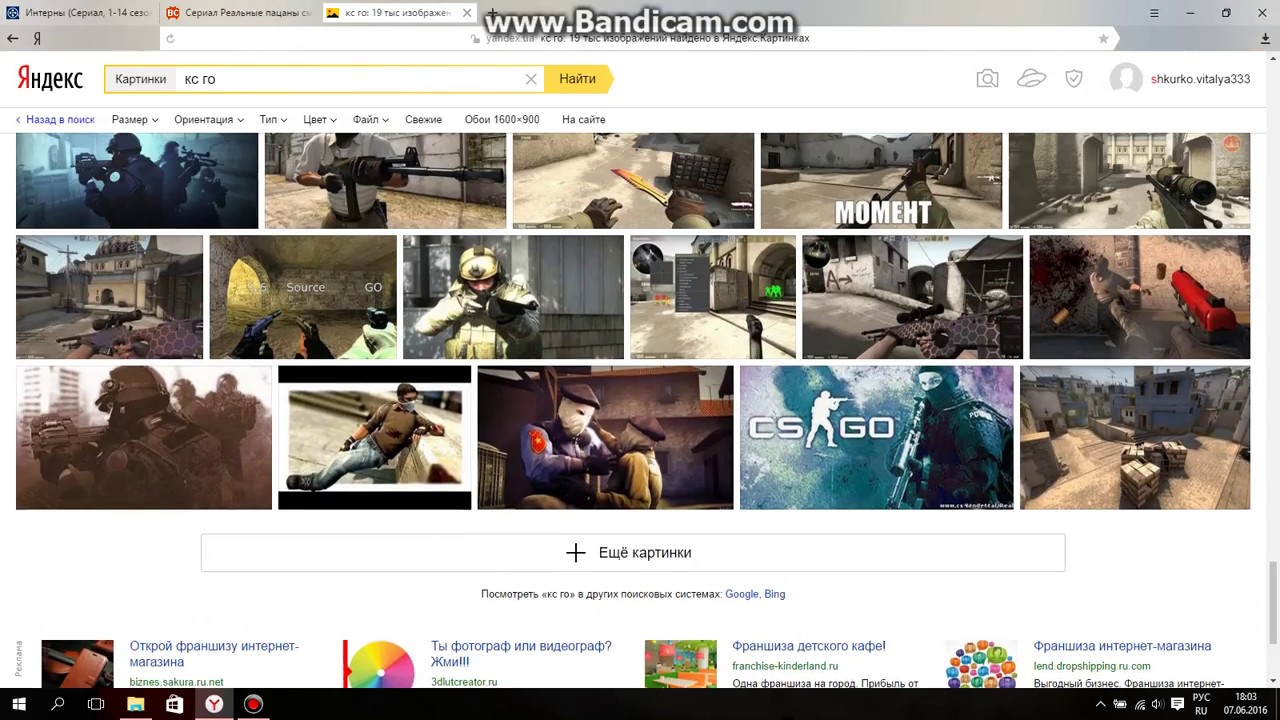Show hidden tray icons chevron
This screenshot has height=720, width=1280.
[x=1101, y=704]
